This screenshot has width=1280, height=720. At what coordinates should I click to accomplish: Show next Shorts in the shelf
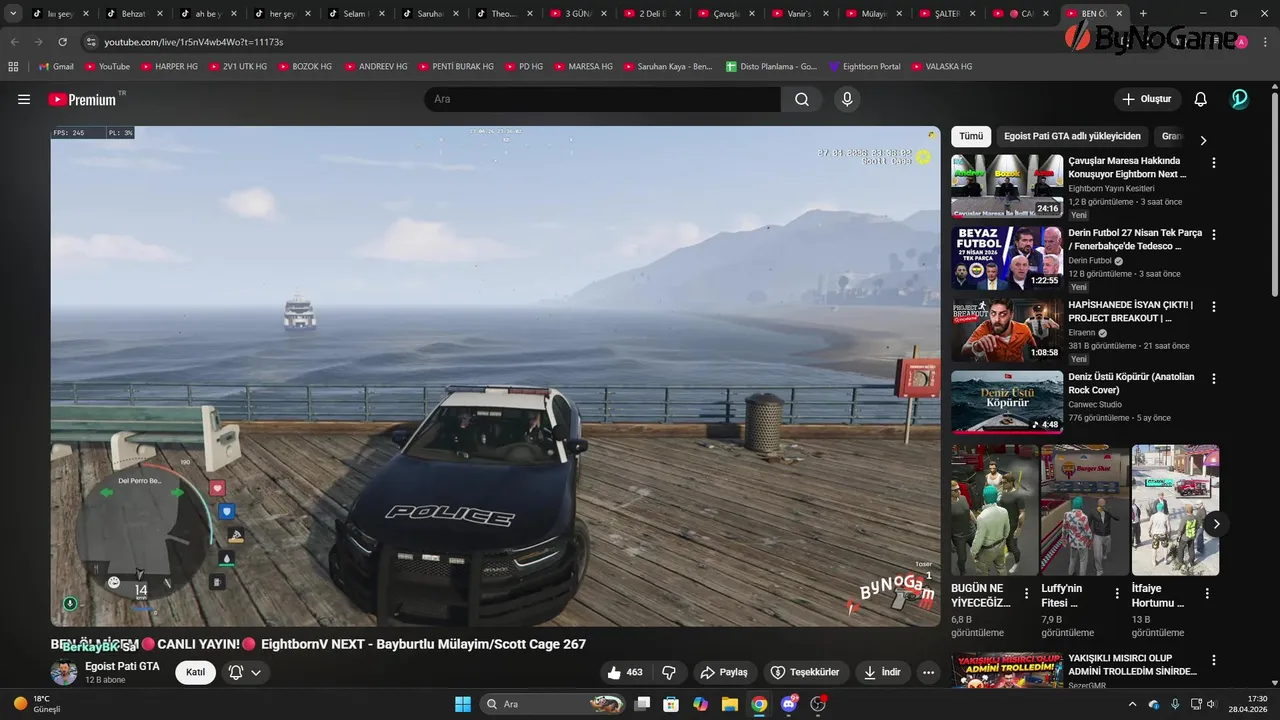point(1216,523)
